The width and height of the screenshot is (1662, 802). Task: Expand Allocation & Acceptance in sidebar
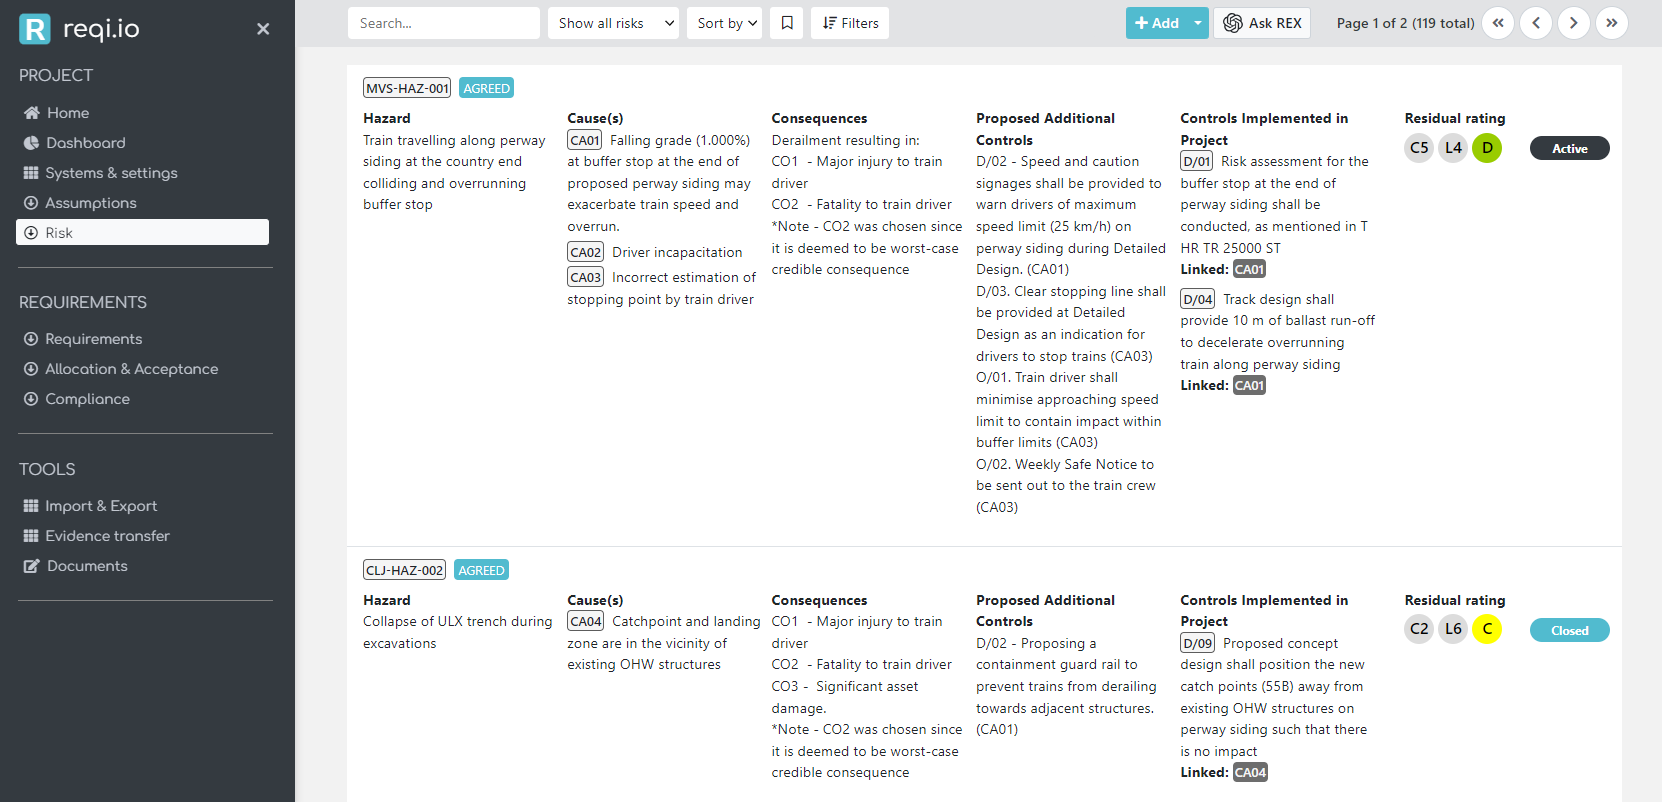(131, 369)
